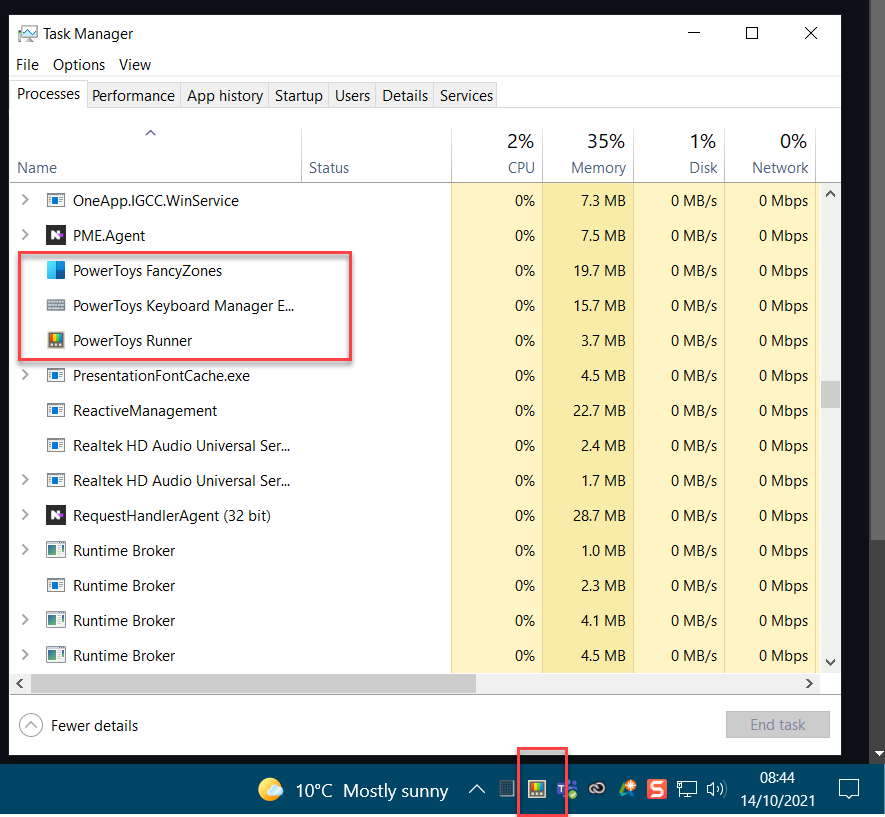Open PowerToys Runner from the system tray
This screenshot has height=817, width=885.
click(538, 788)
